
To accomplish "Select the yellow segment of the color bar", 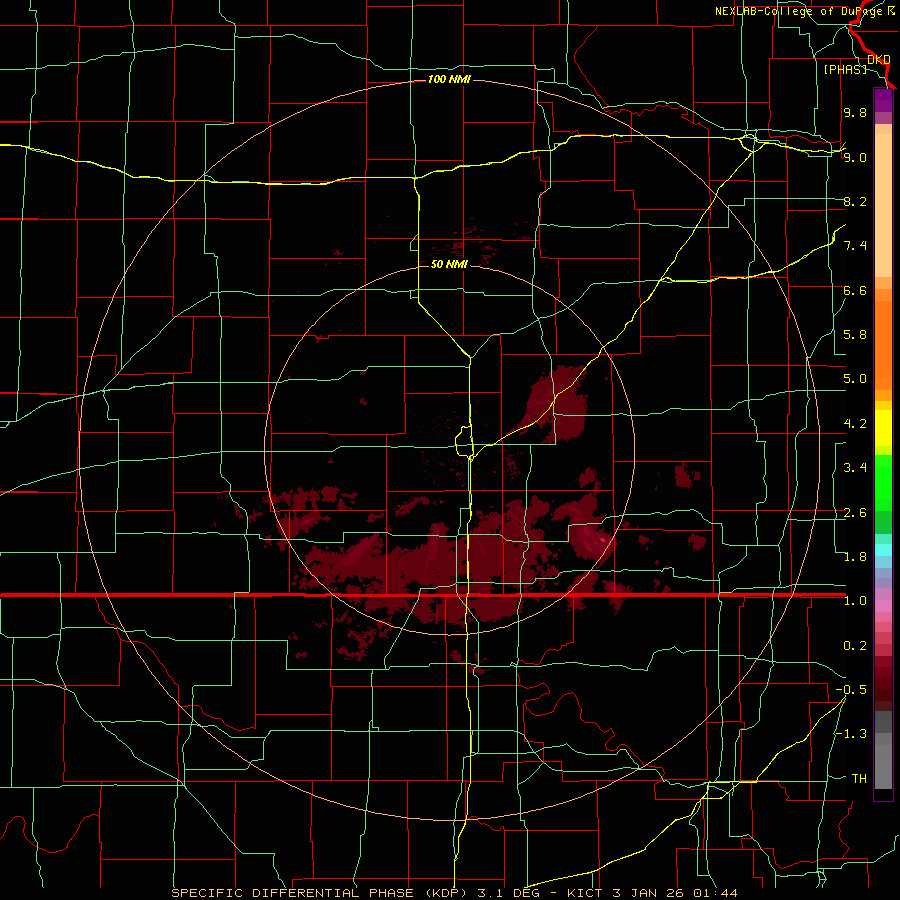I will point(883,428).
